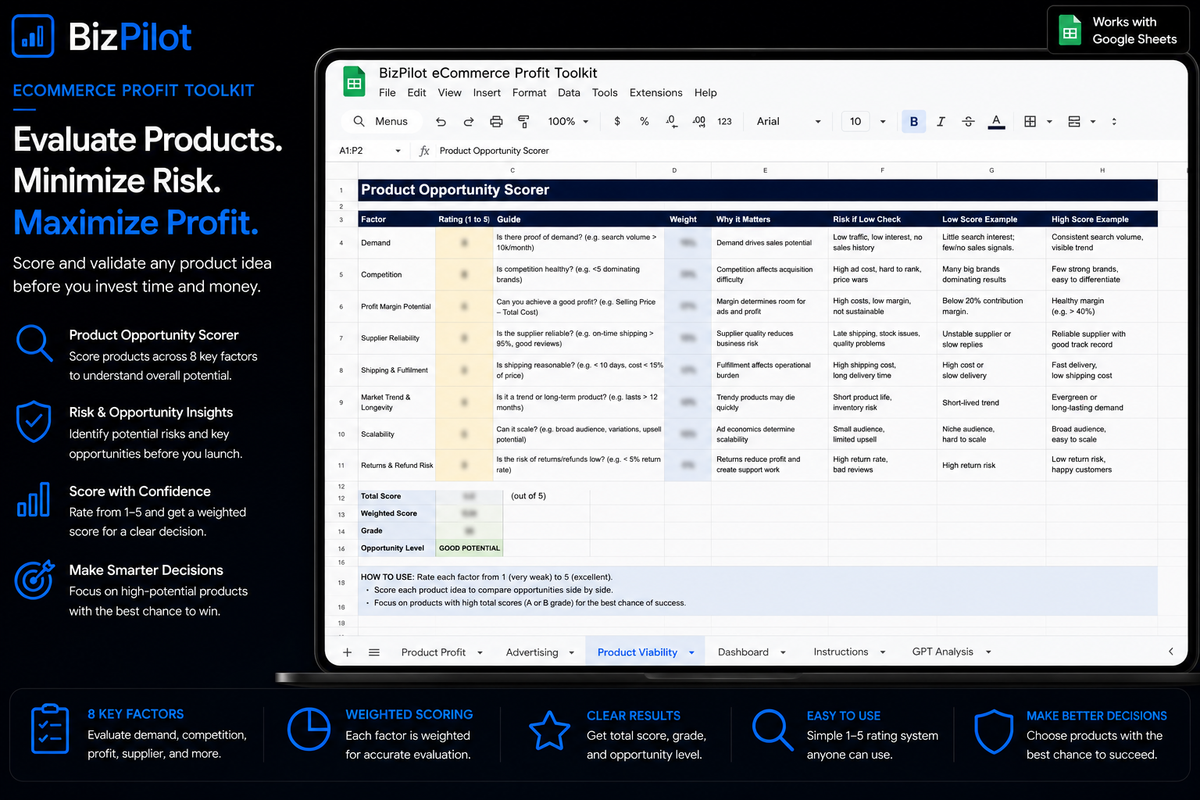Switch to the Advertising sheet tab
The height and width of the screenshot is (800, 1200).
click(x=532, y=652)
